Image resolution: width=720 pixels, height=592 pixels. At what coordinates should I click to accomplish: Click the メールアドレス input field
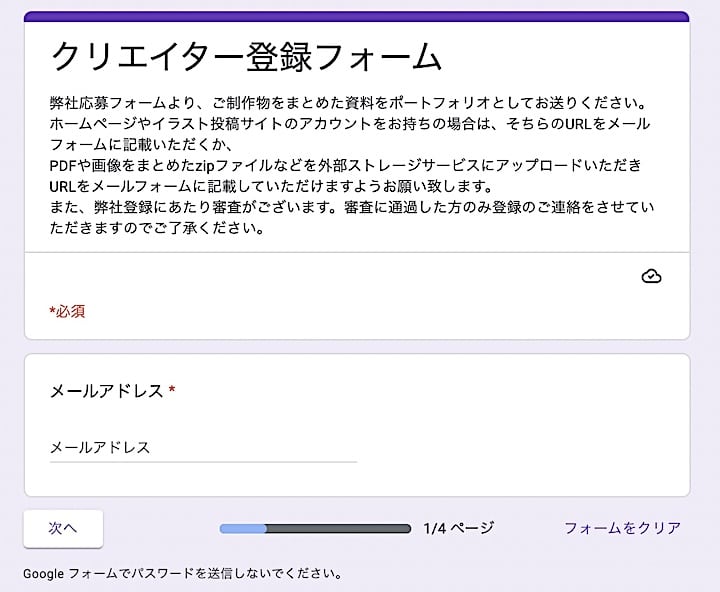tap(203, 447)
